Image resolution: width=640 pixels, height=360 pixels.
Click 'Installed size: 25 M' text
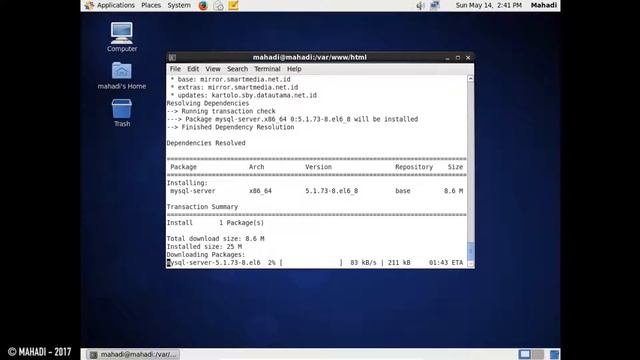tap(204, 247)
